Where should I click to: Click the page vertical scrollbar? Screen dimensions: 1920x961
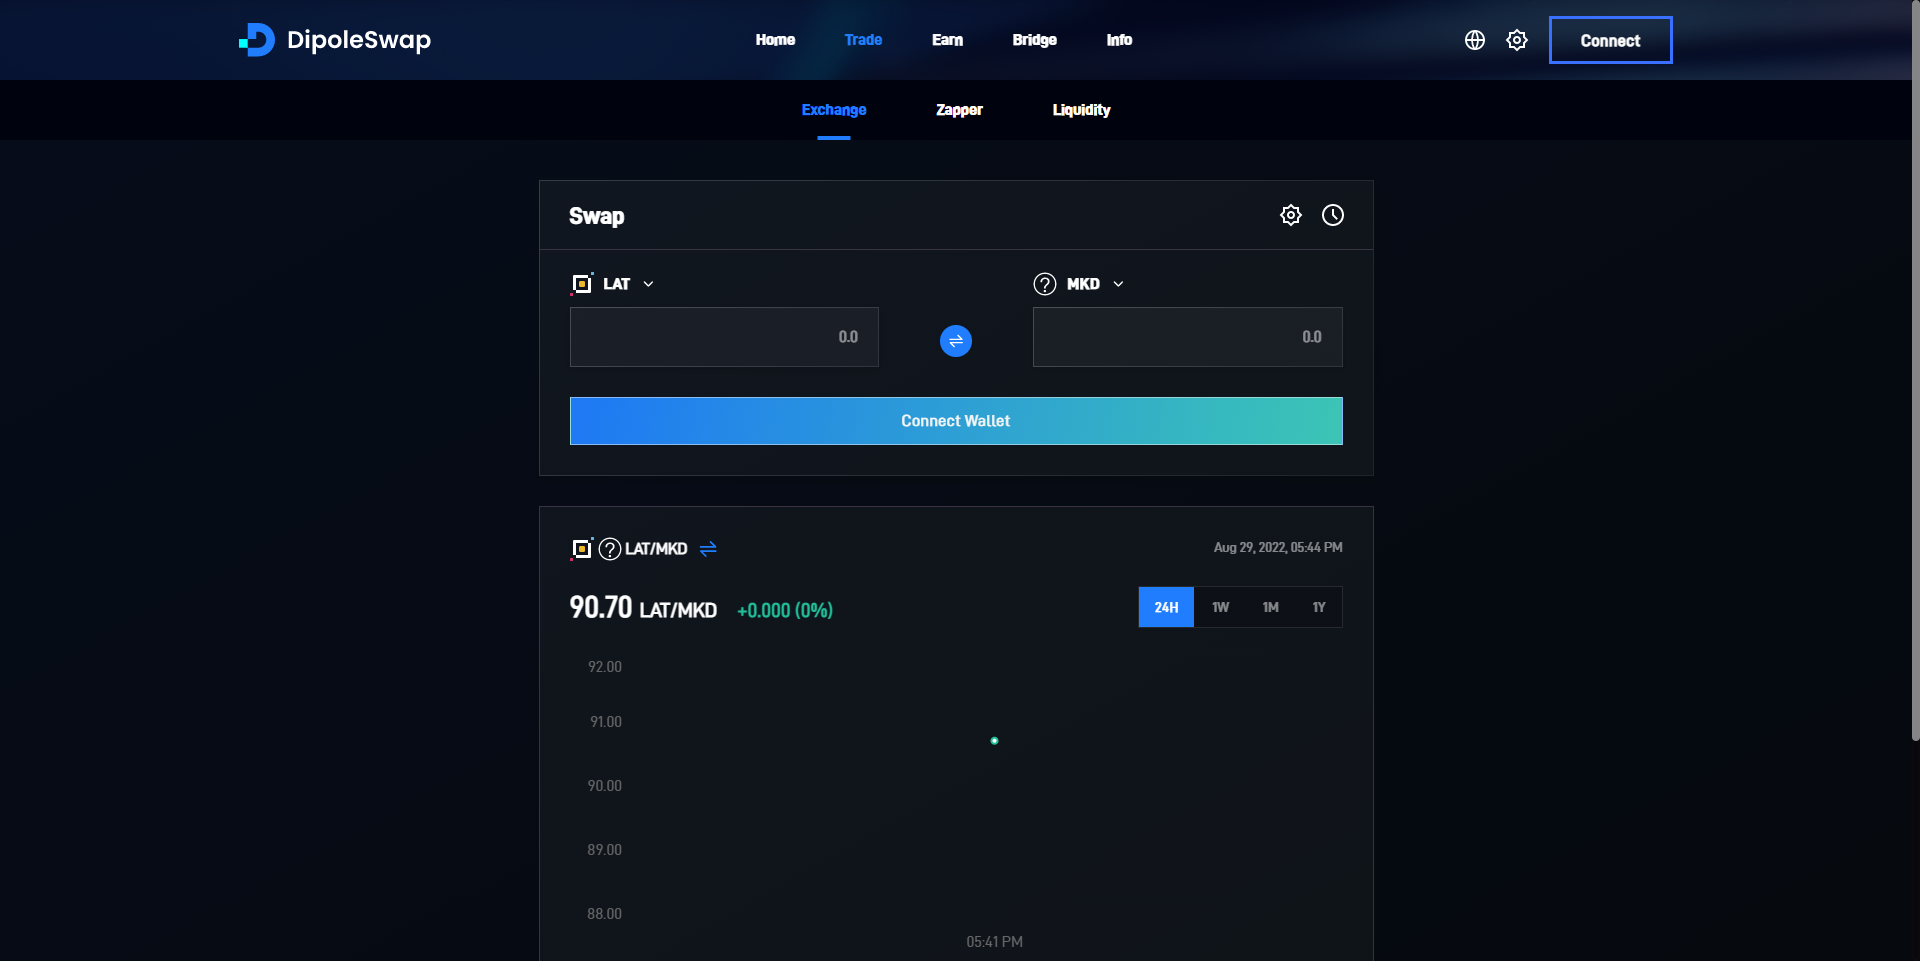(x=1915, y=370)
